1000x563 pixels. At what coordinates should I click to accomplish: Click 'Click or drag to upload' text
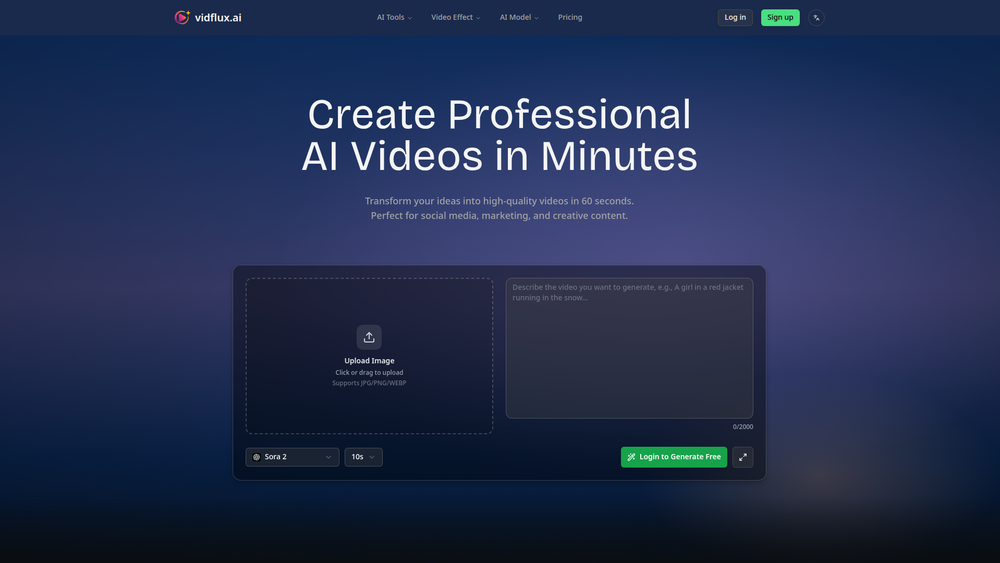(369, 372)
